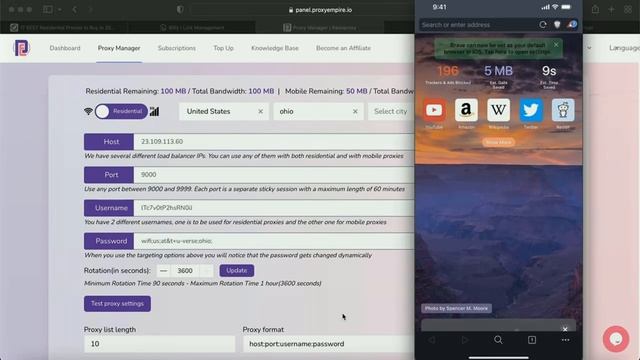Select the Proxy Manager nav item

[119, 48]
